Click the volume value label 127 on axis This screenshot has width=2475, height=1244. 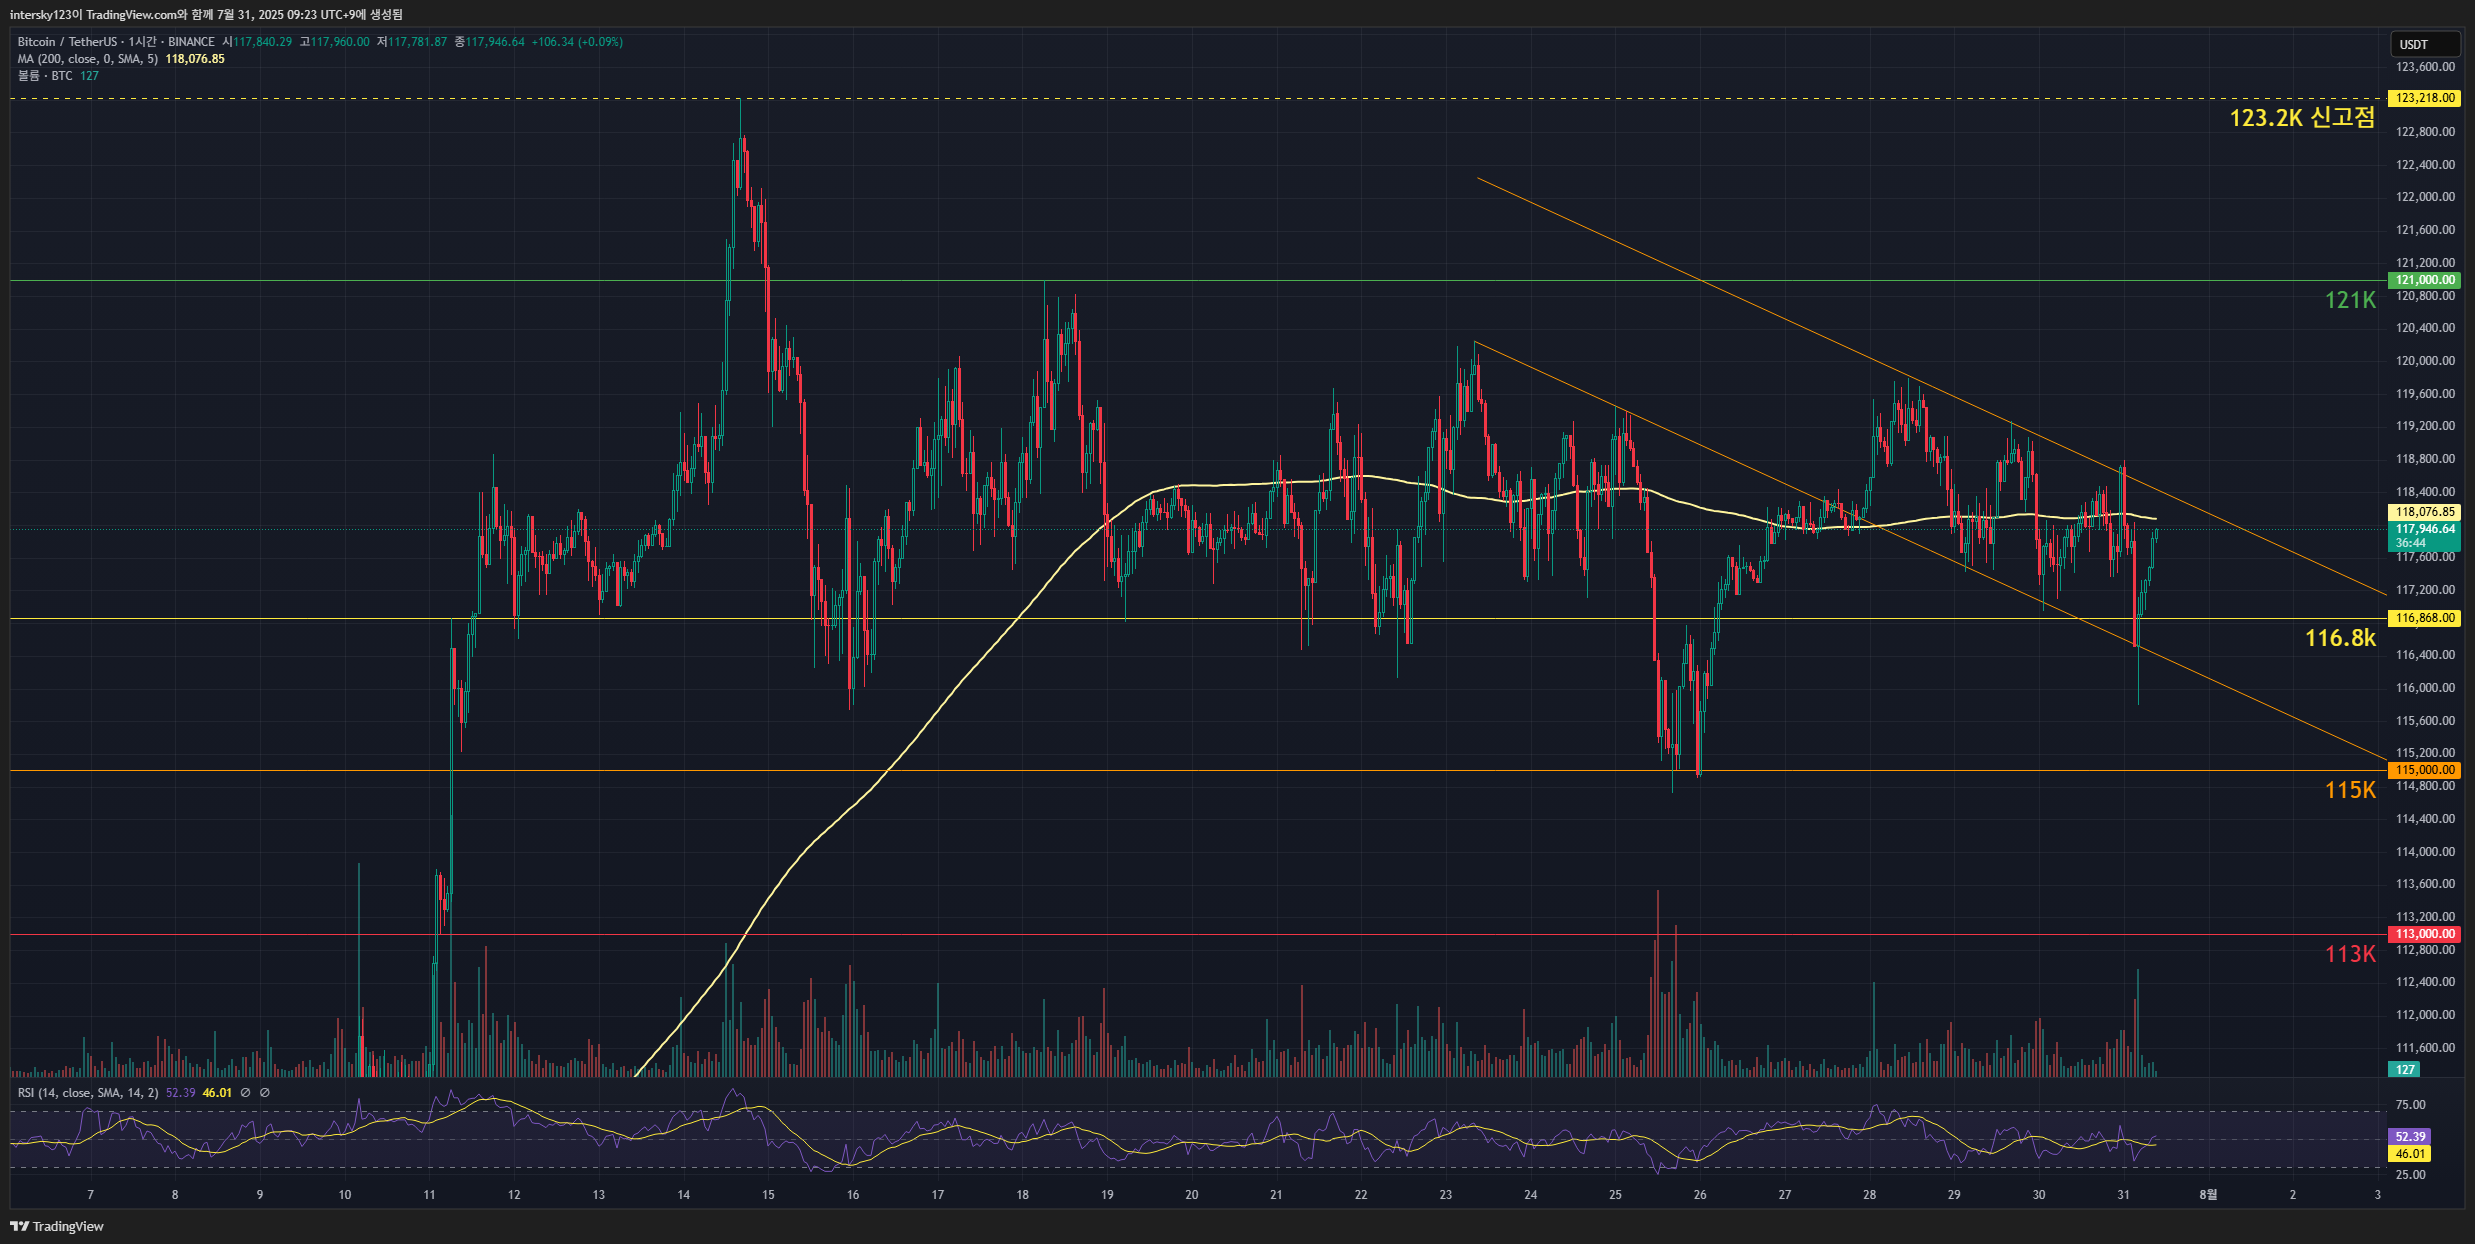pos(2405,1070)
